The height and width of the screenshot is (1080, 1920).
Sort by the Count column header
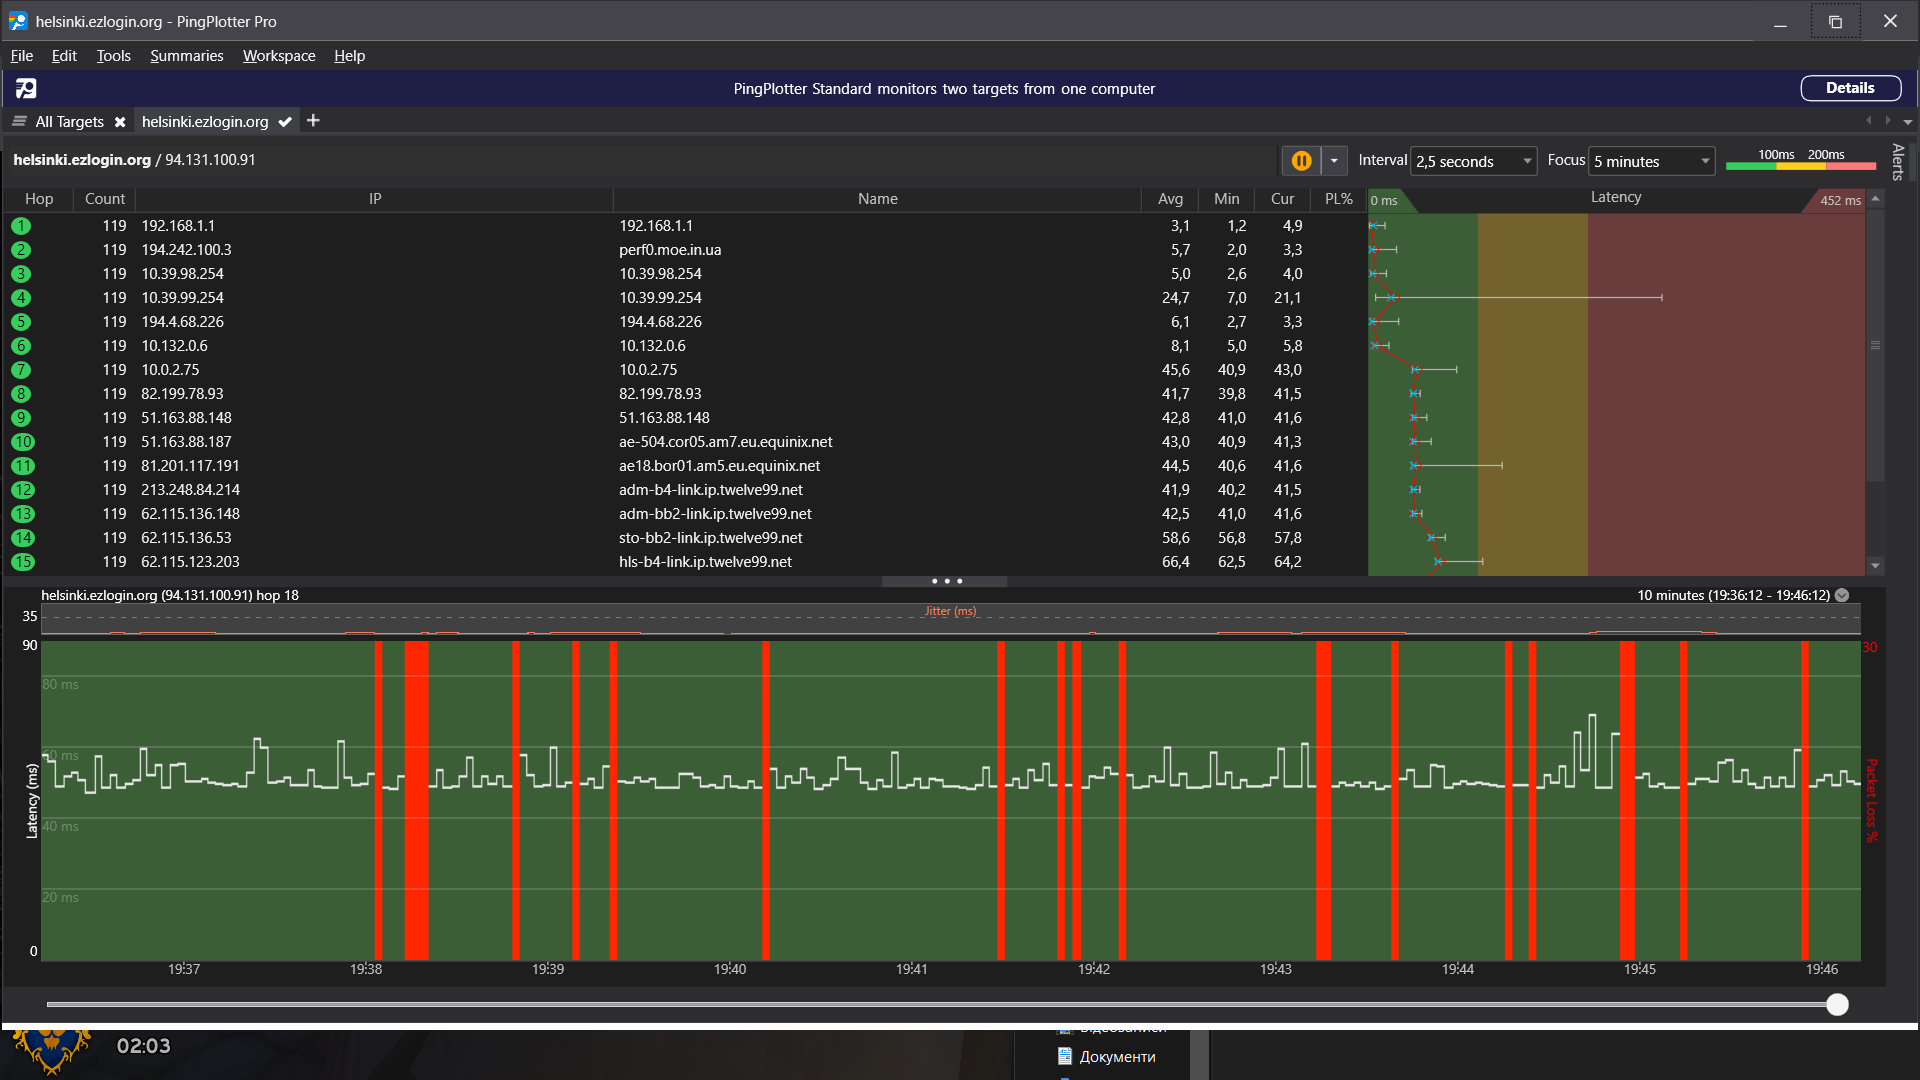click(105, 199)
